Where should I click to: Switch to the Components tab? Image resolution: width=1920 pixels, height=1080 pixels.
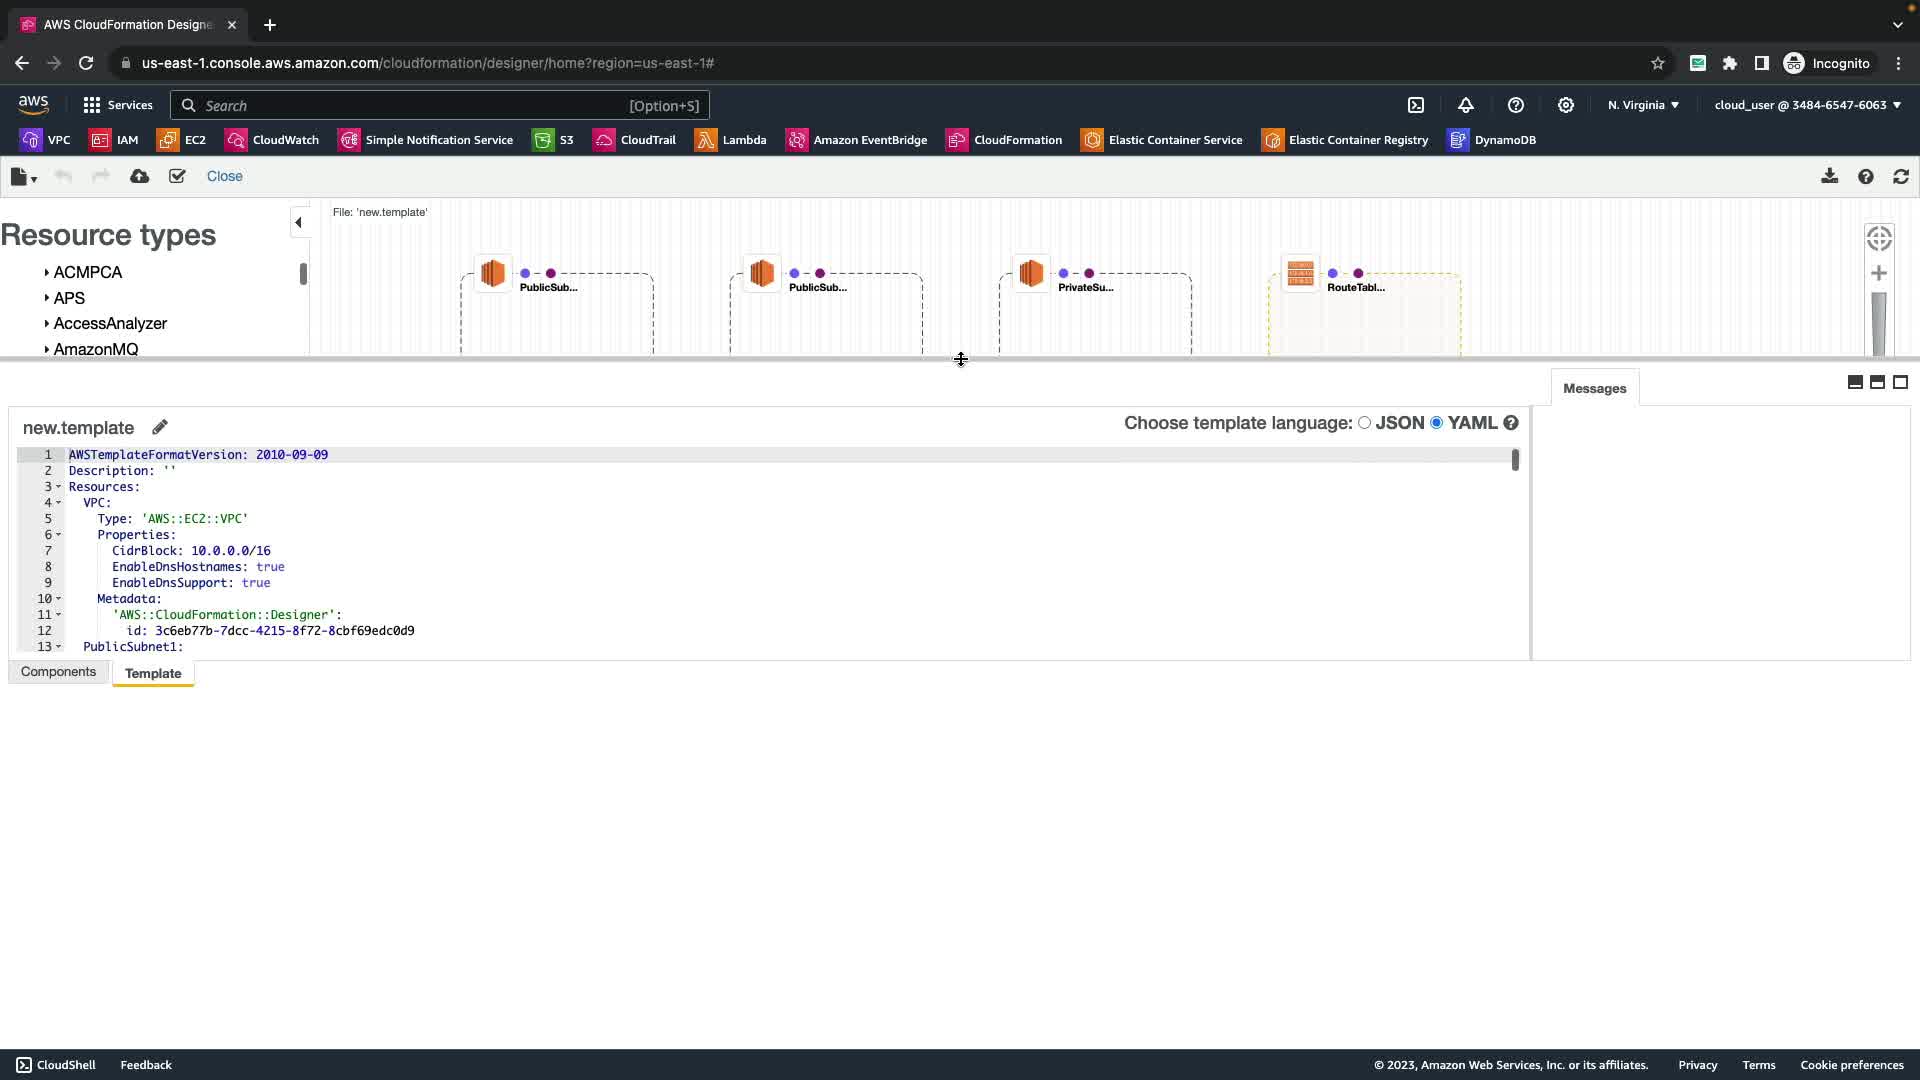point(58,672)
